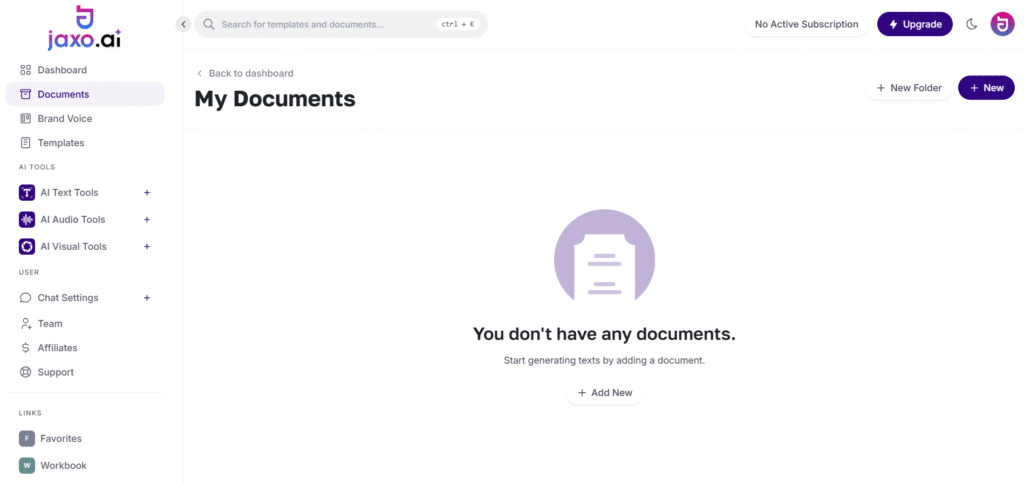Focus the templates and documents search field

[x=341, y=24]
